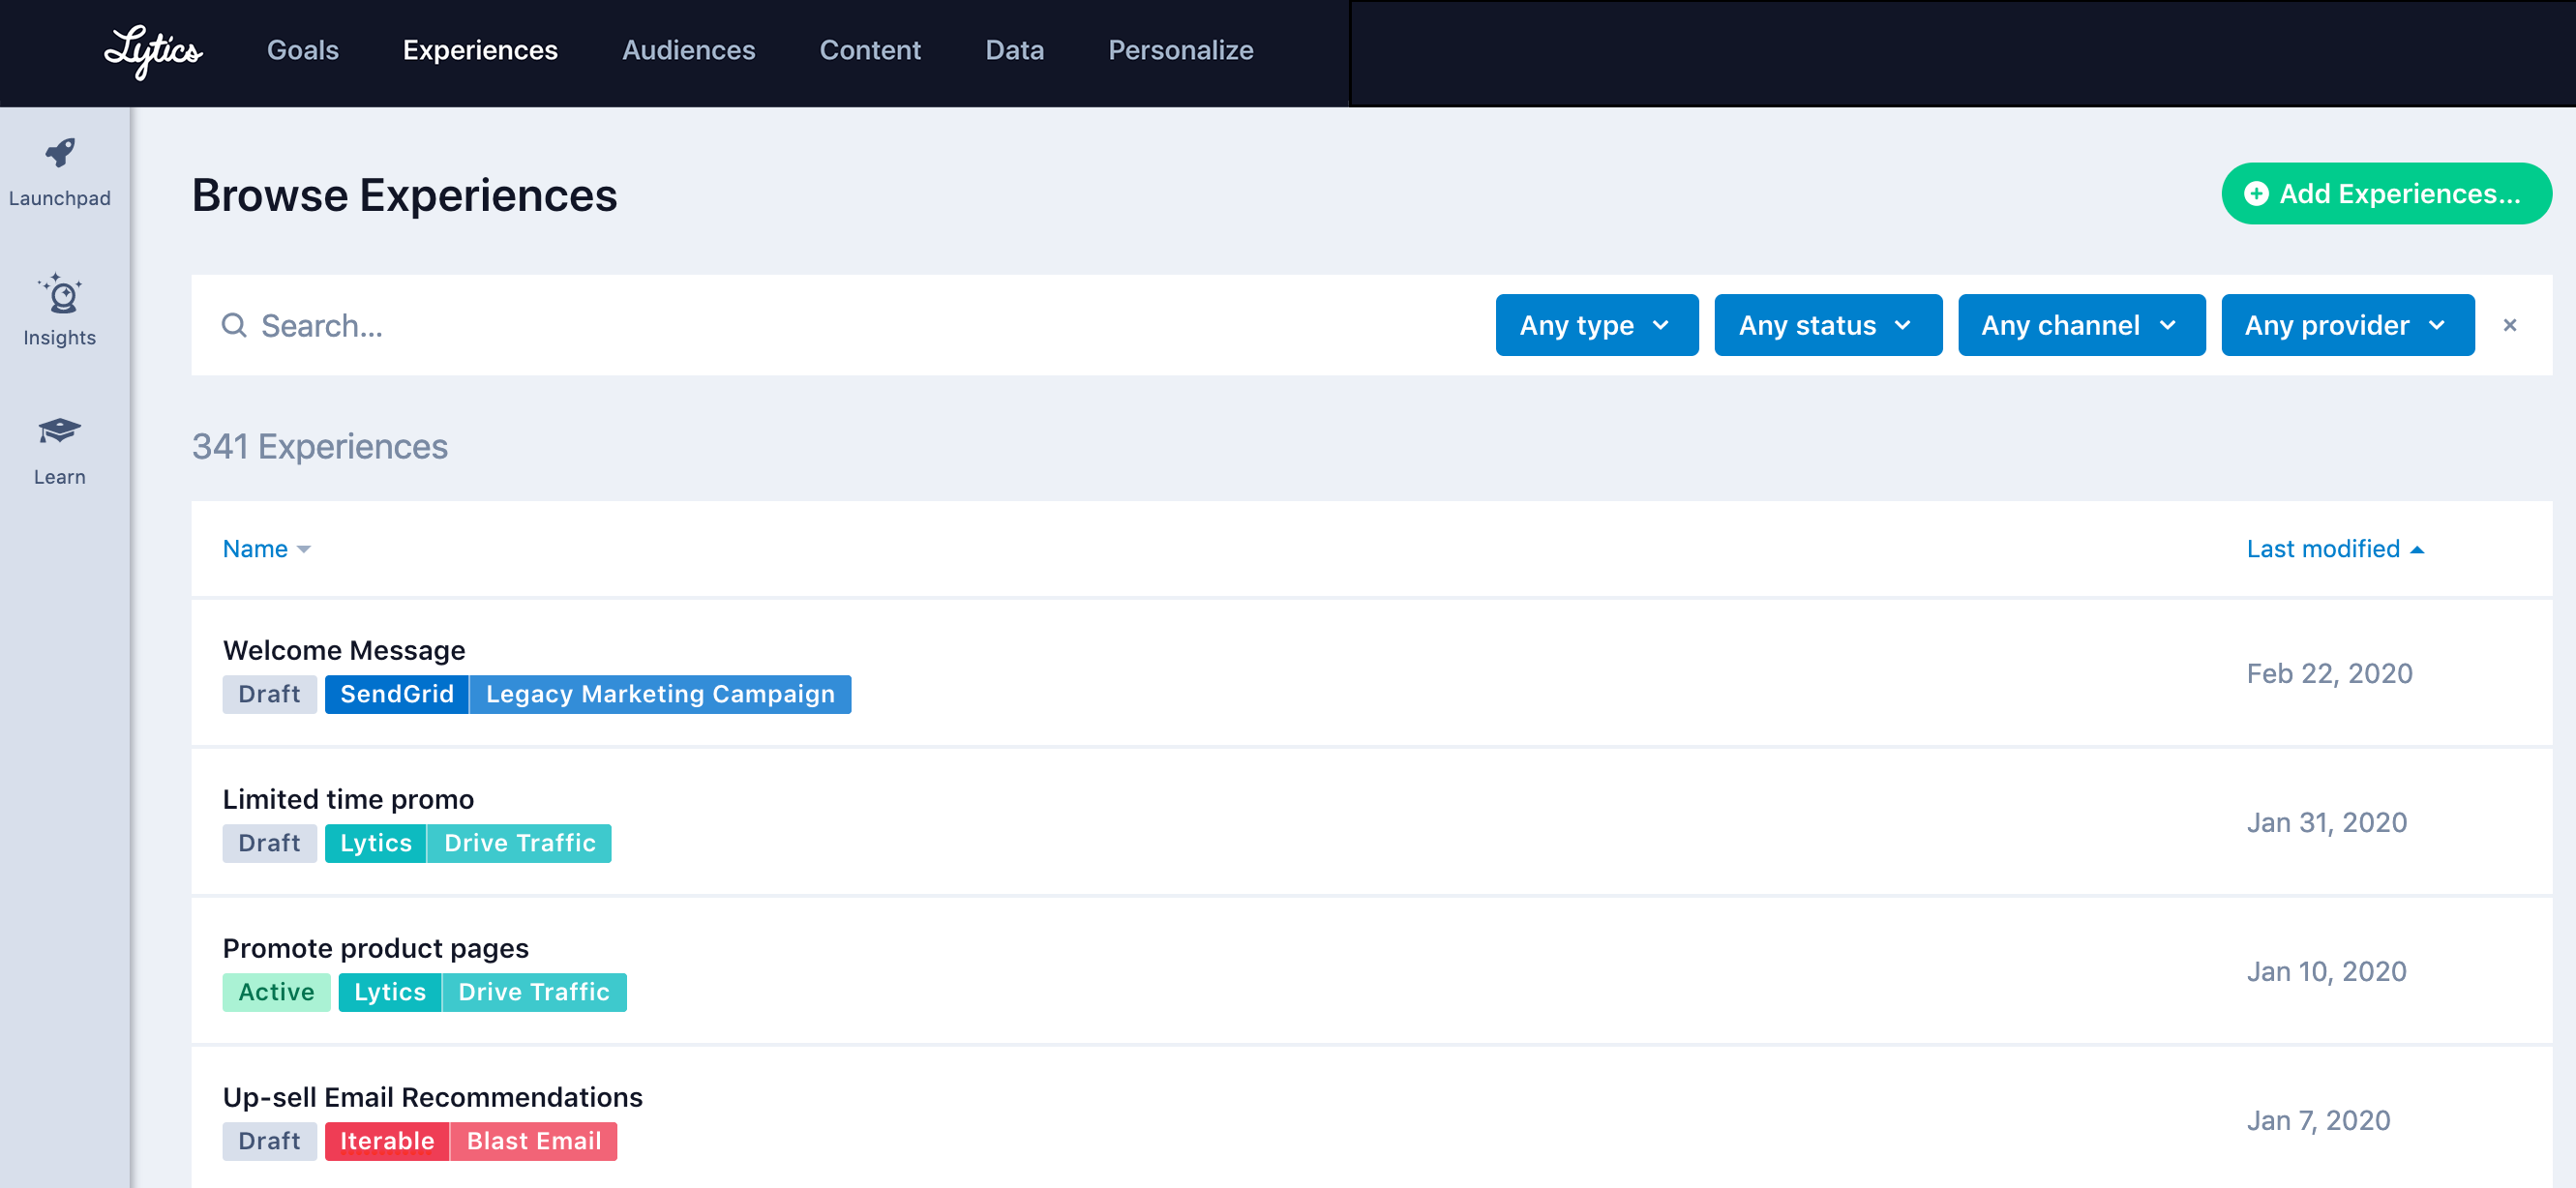The height and width of the screenshot is (1188, 2576).
Task: Open Launchpad rocket icon in sidebar
Action: (x=60, y=153)
